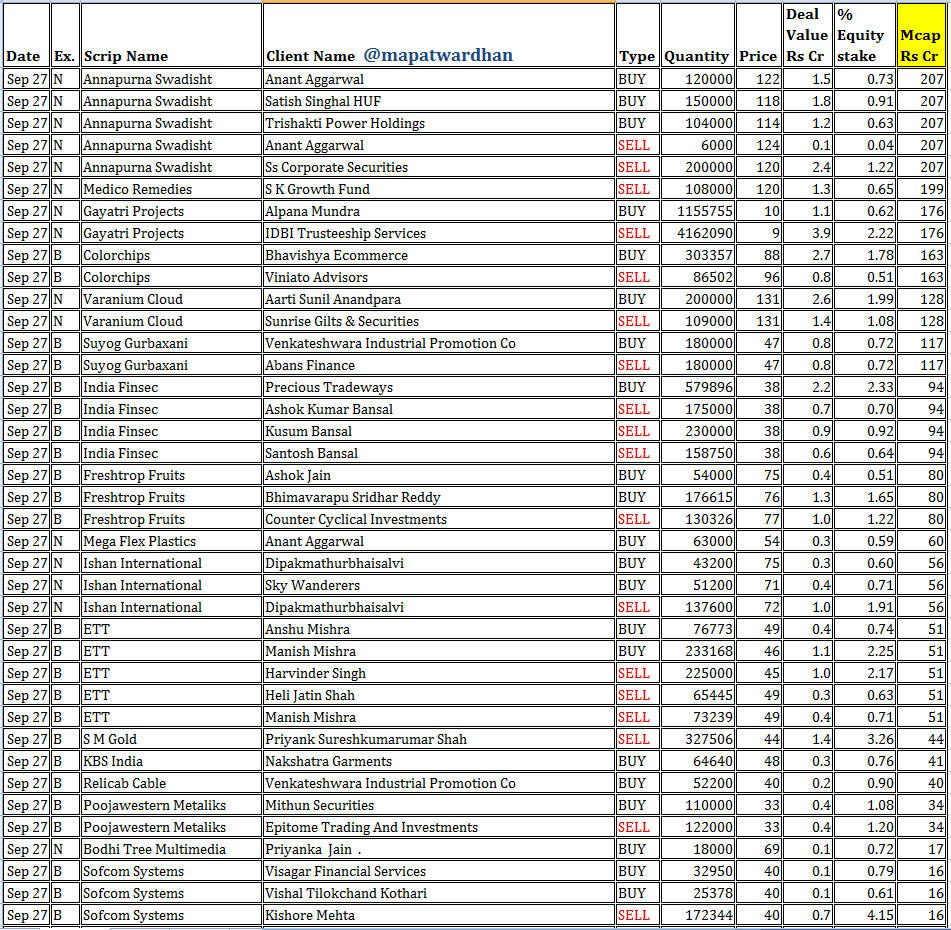Select equity stake 3.26 cell
This screenshot has height=930, width=951.
pos(865,739)
